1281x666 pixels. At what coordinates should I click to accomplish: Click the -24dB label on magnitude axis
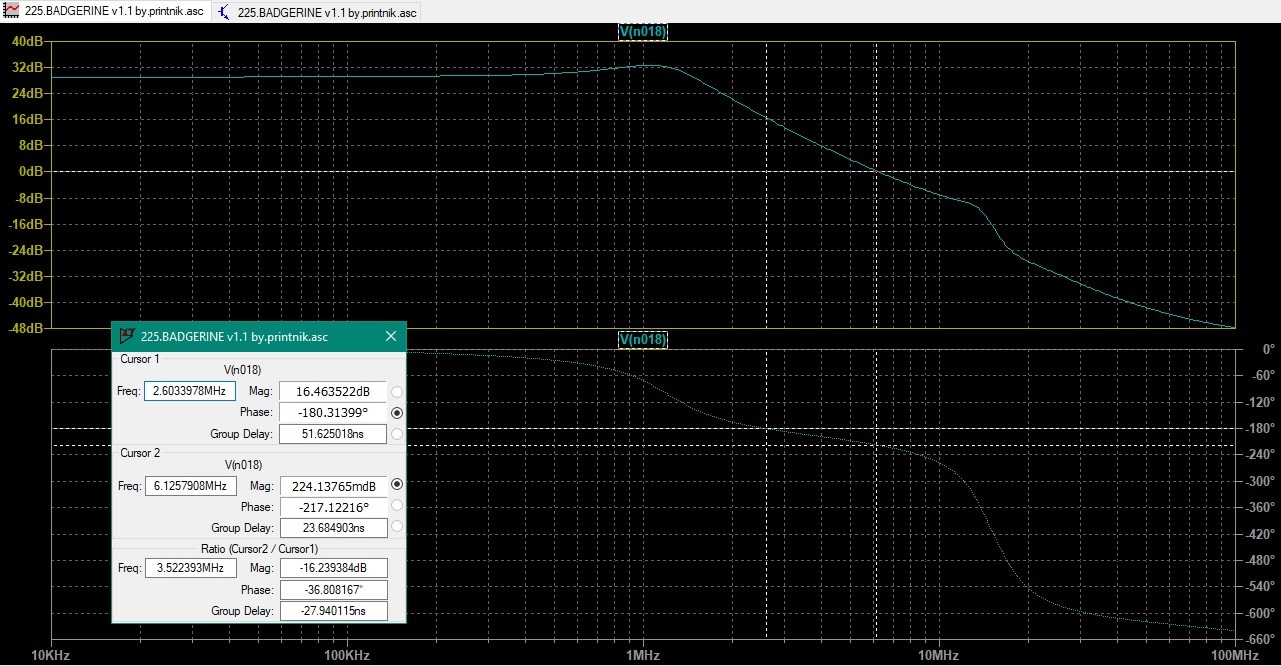(25, 250)
